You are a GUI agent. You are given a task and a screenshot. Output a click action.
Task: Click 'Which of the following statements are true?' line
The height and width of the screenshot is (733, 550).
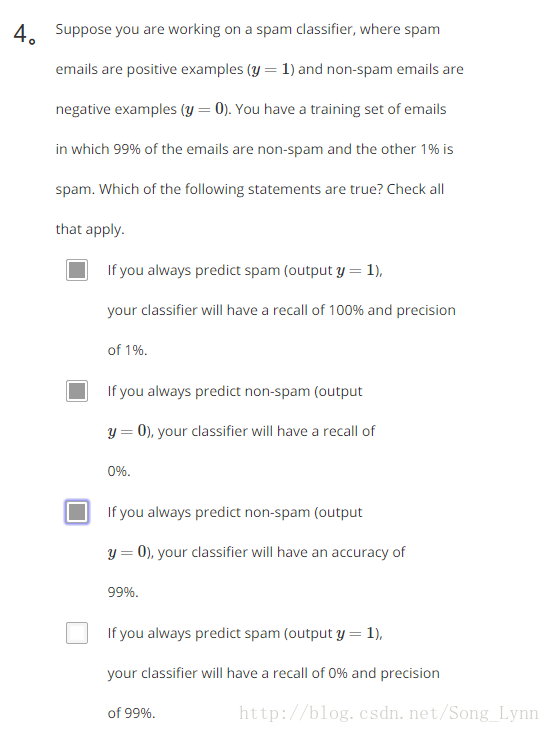[x=241, y=189]
